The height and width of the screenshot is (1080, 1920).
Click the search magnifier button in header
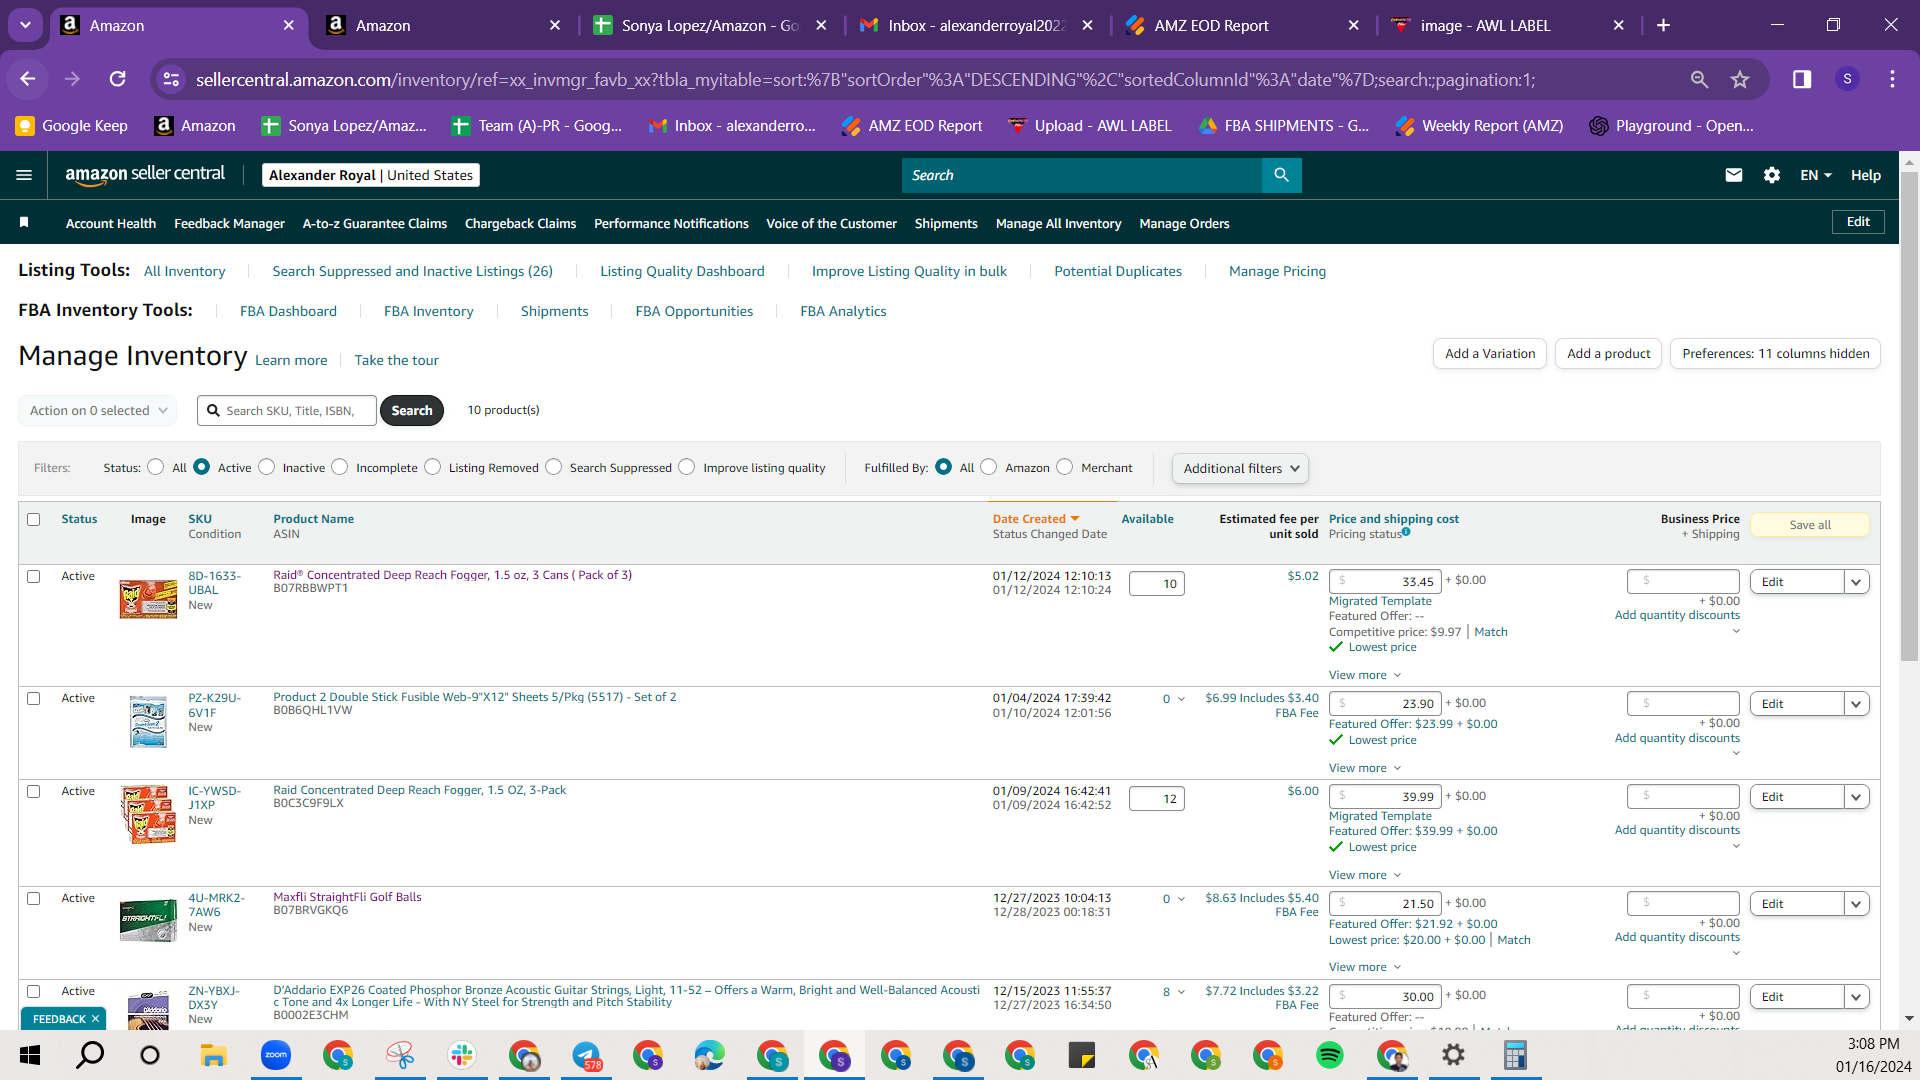coord(1281,175)
